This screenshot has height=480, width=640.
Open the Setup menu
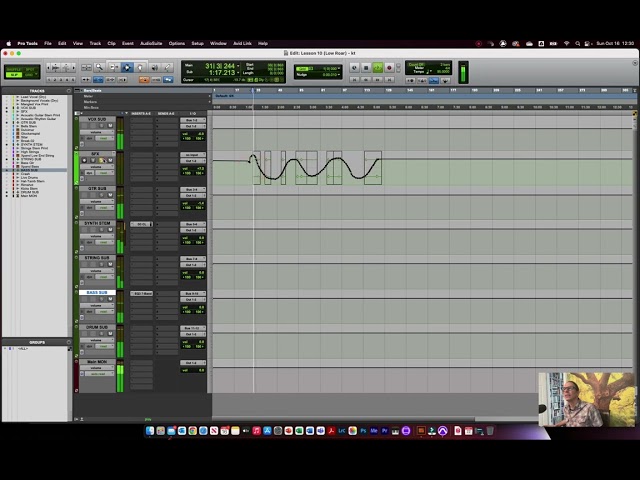198,43
